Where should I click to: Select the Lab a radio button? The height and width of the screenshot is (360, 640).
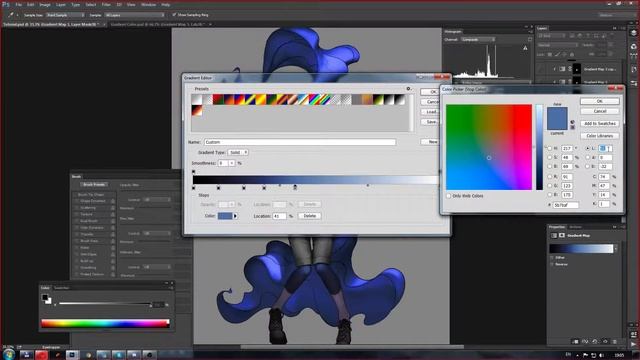(x=588, y=158)
